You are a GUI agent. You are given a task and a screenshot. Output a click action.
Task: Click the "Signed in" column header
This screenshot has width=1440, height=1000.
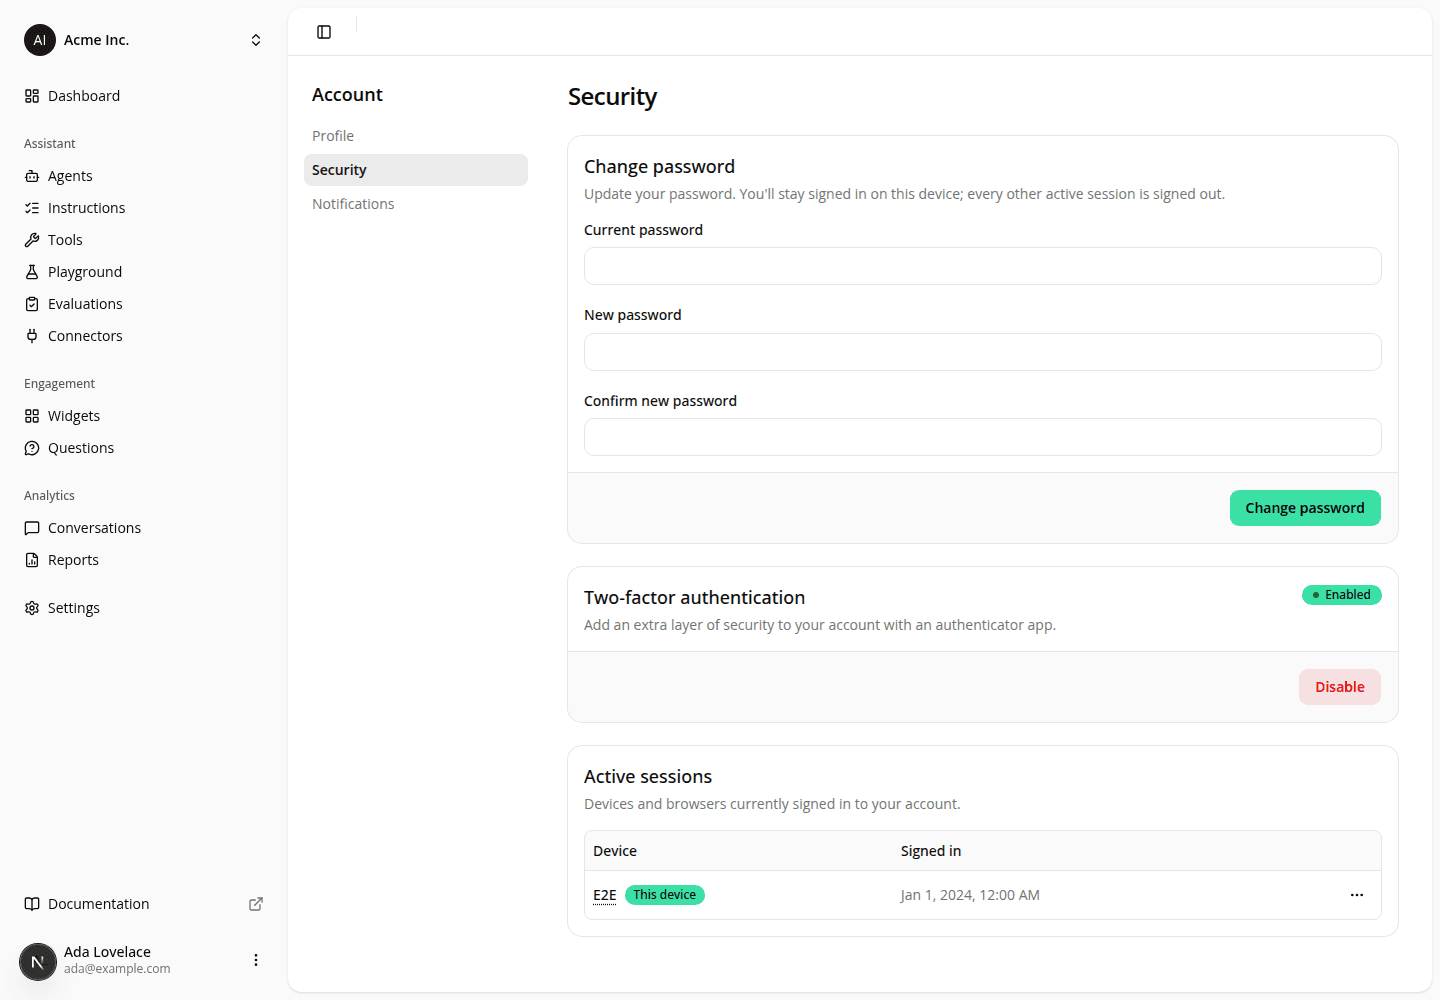pyautogui.click(x=931, y=851)
